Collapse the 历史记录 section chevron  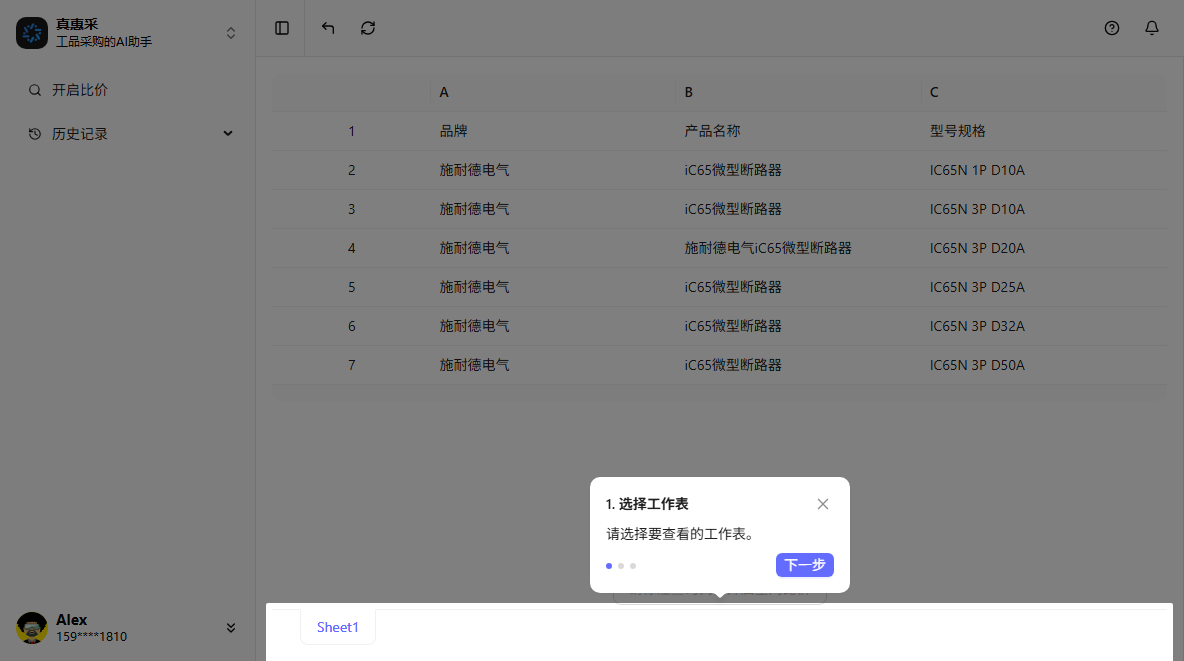click(x=227, y=132)
